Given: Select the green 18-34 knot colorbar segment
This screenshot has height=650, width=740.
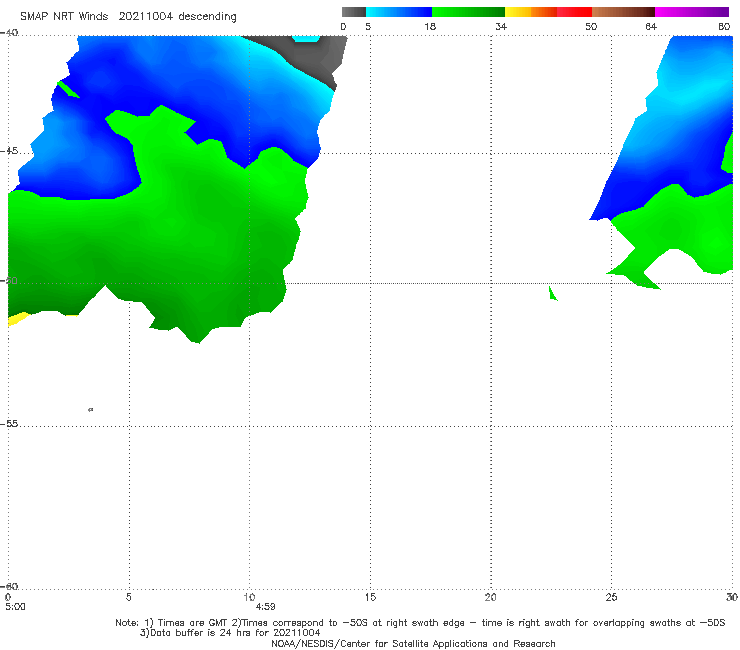Looking at the screenshot, I should [x=468, y=12].
